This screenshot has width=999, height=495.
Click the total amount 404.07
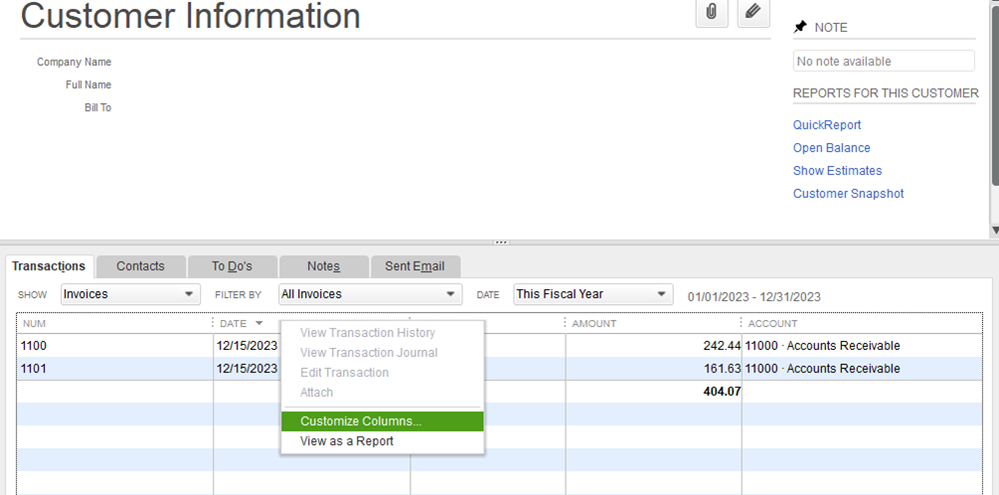[722, 392]
